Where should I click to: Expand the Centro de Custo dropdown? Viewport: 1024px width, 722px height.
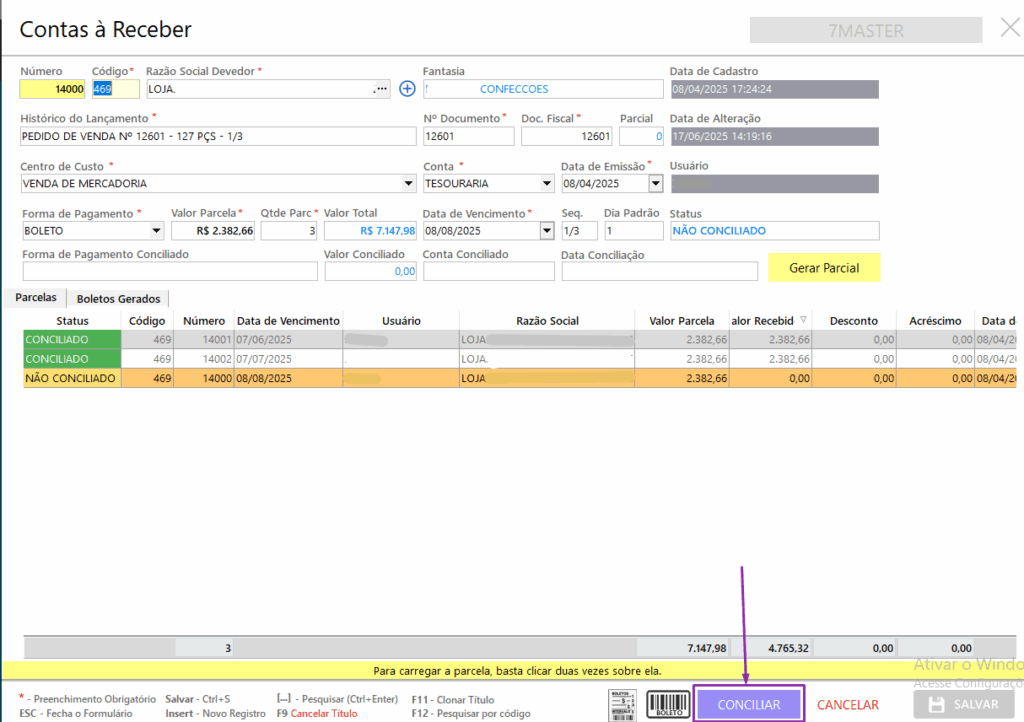(x=408, y=184)
